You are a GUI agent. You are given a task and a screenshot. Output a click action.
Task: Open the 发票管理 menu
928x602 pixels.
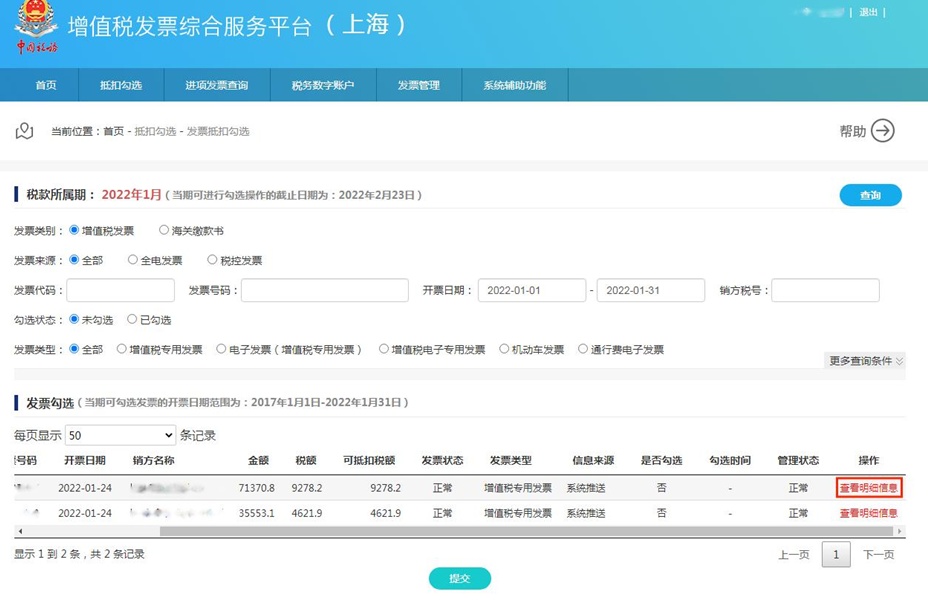pyautogui.click(x=418, y=85)
